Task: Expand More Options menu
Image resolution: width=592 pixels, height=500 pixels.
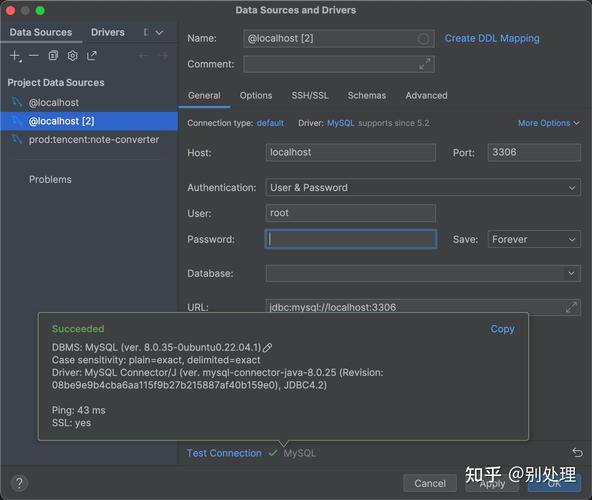Action: [x=548, y=123]
